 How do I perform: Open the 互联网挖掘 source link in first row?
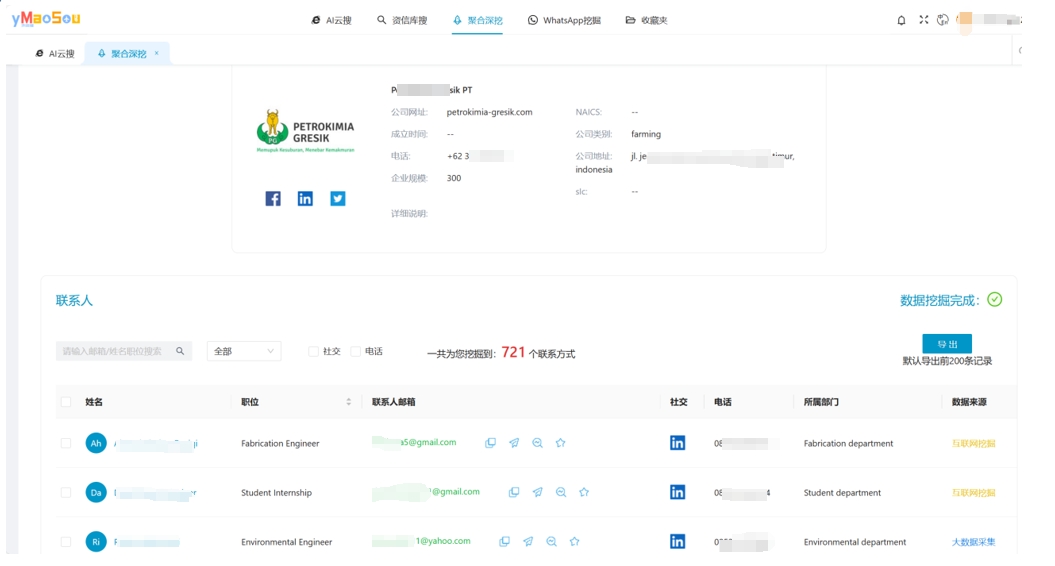click(x=973, y=443)
